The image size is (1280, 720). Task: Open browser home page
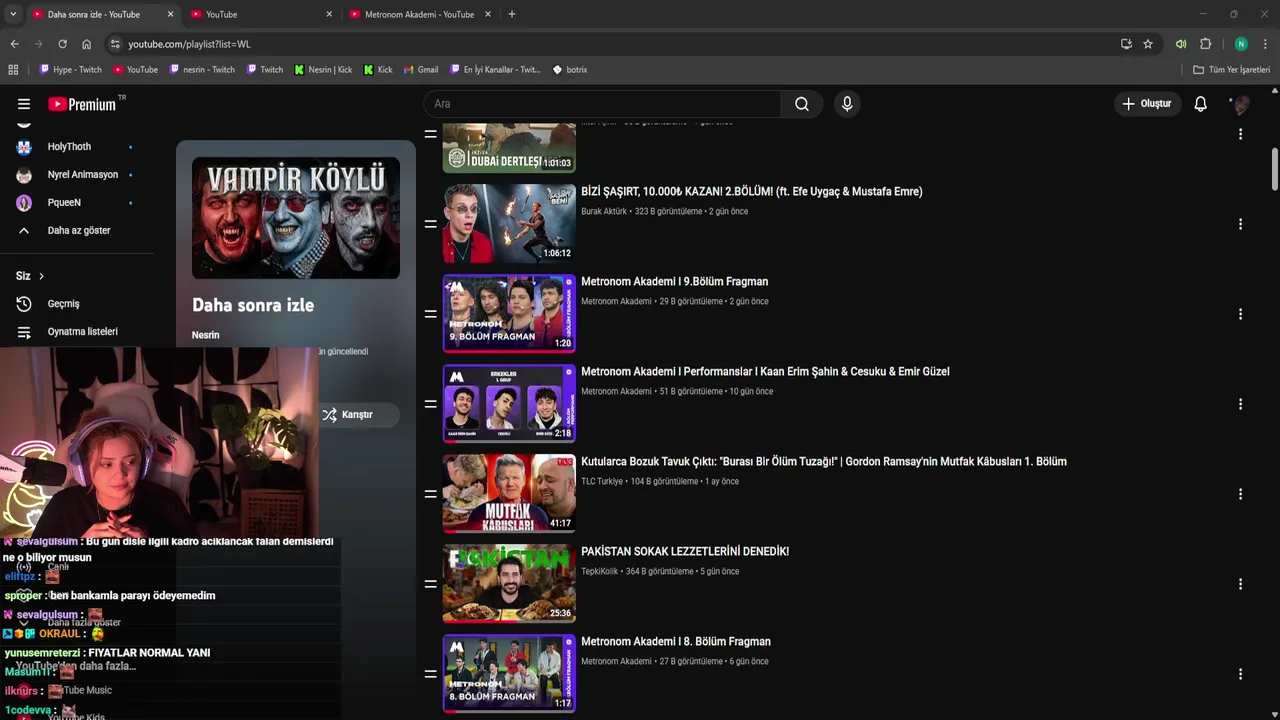pos(86,44)
